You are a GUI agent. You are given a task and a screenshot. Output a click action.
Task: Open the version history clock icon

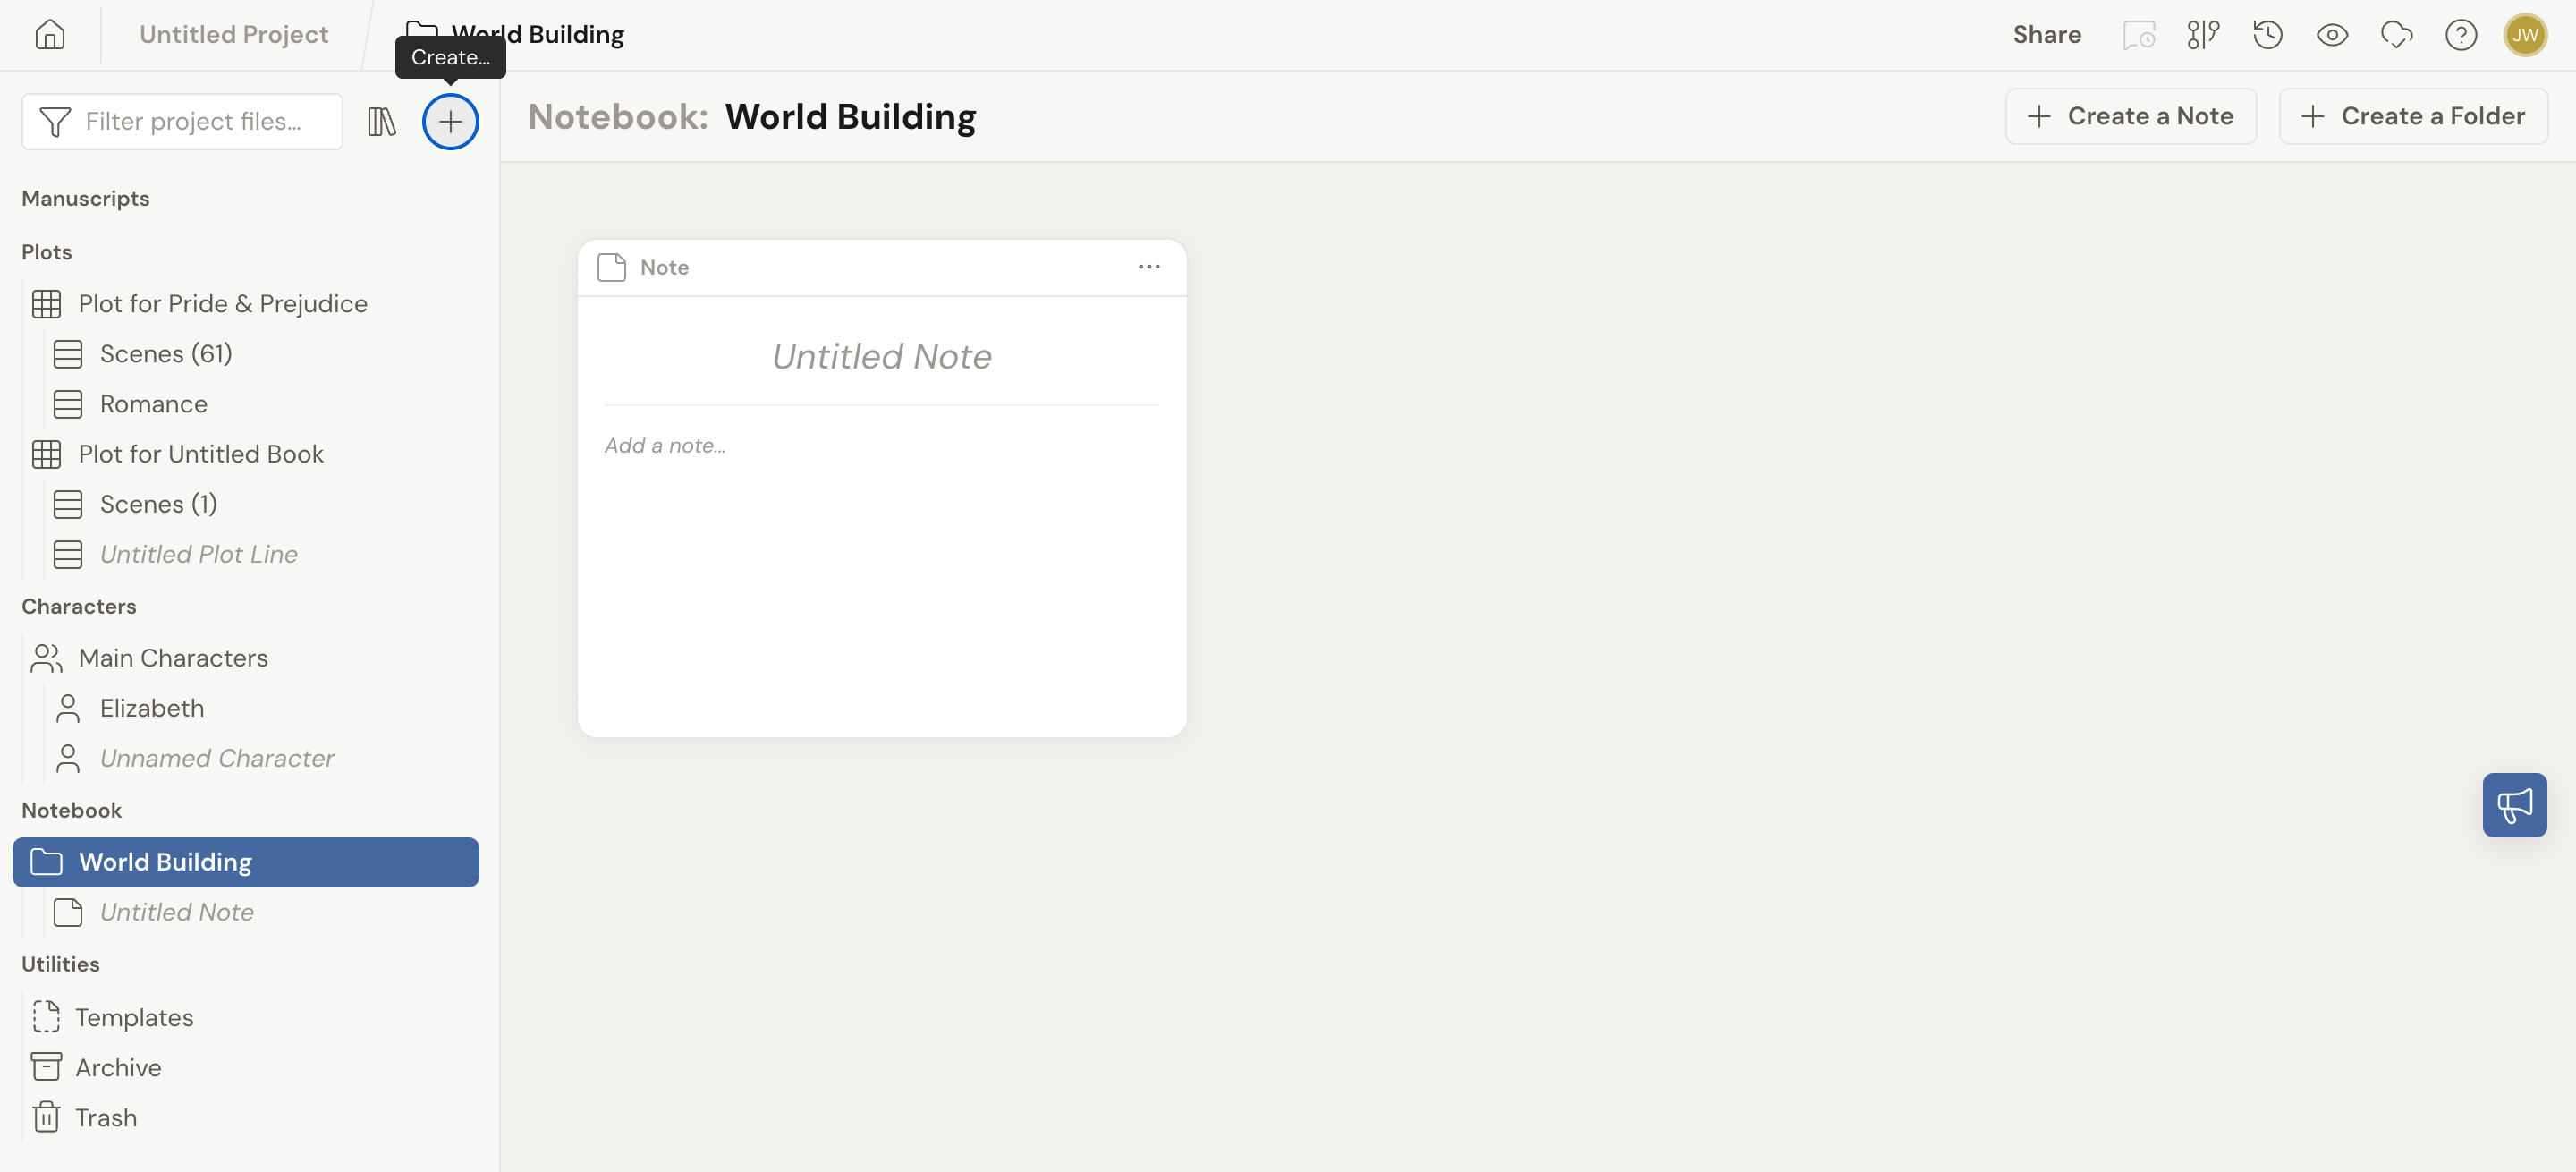[2267, 35]
